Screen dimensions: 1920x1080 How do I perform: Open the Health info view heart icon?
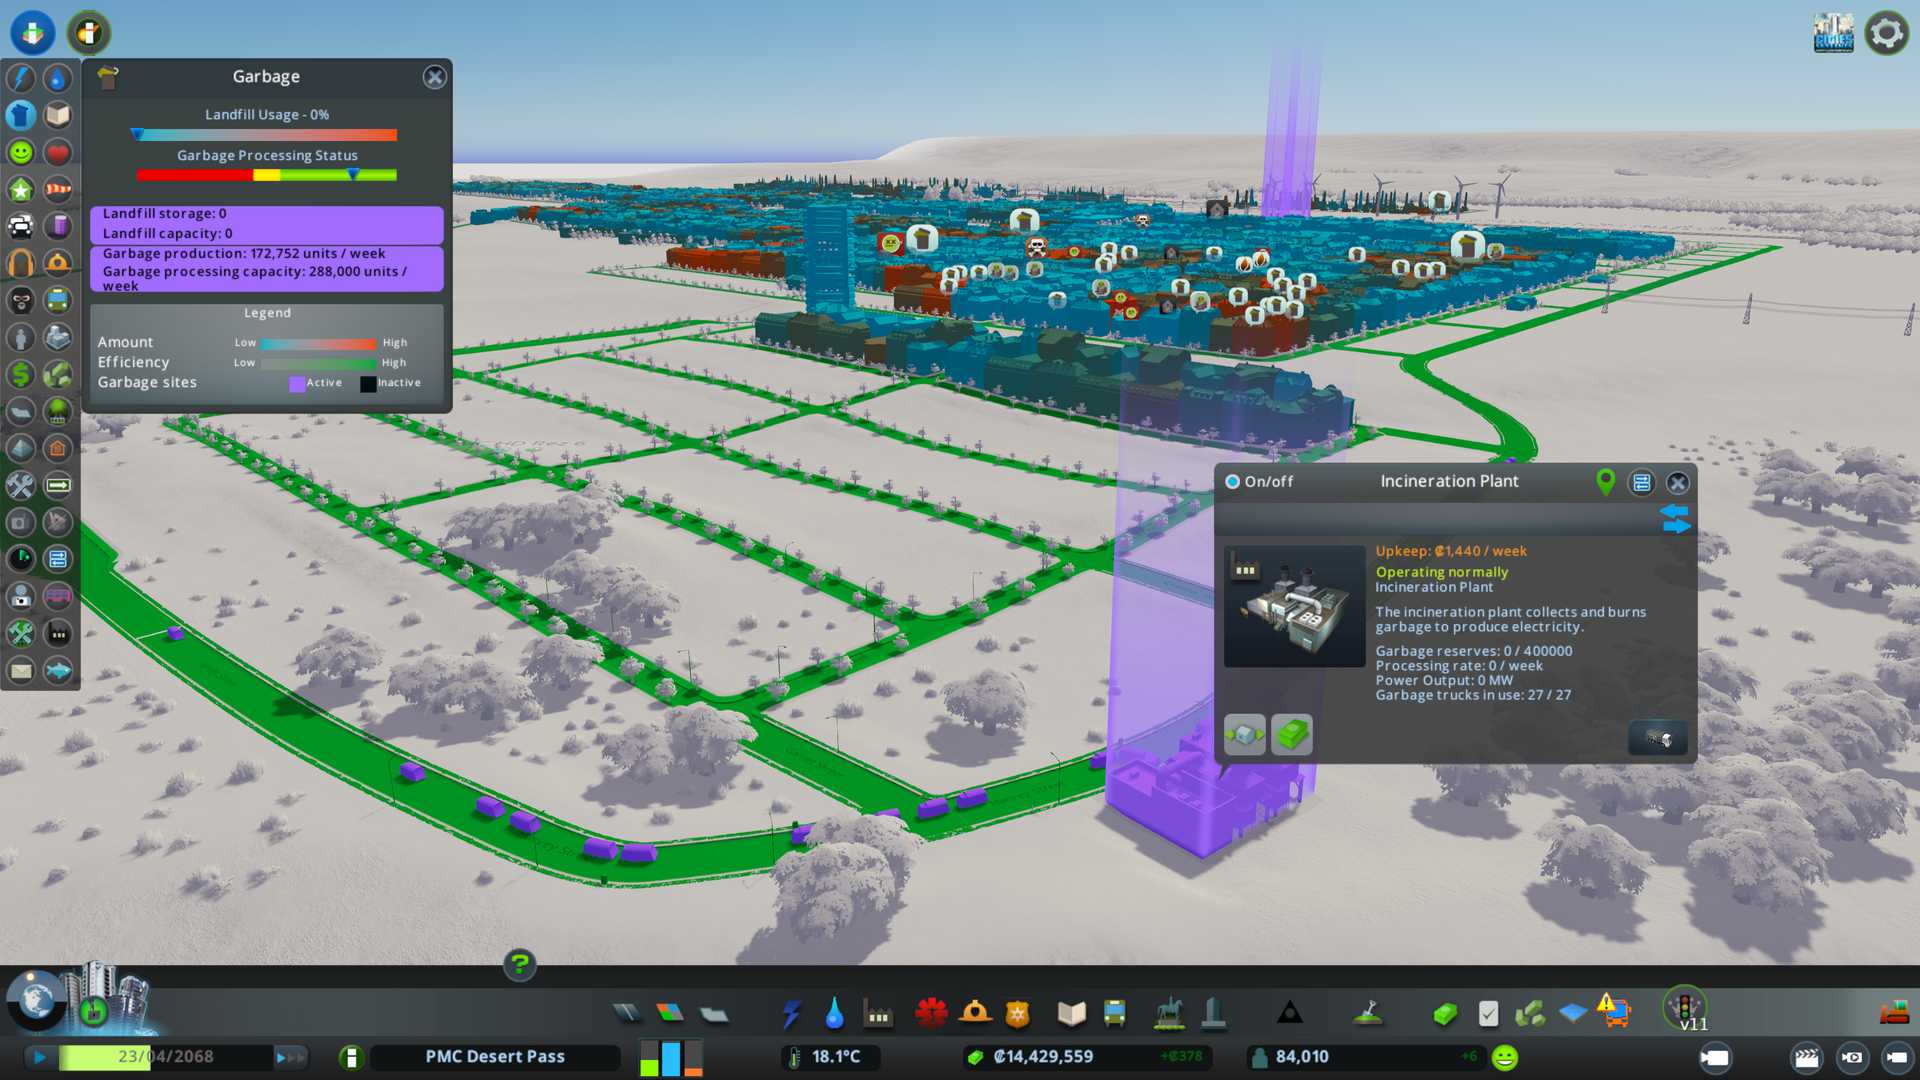[x=58, y=152]
